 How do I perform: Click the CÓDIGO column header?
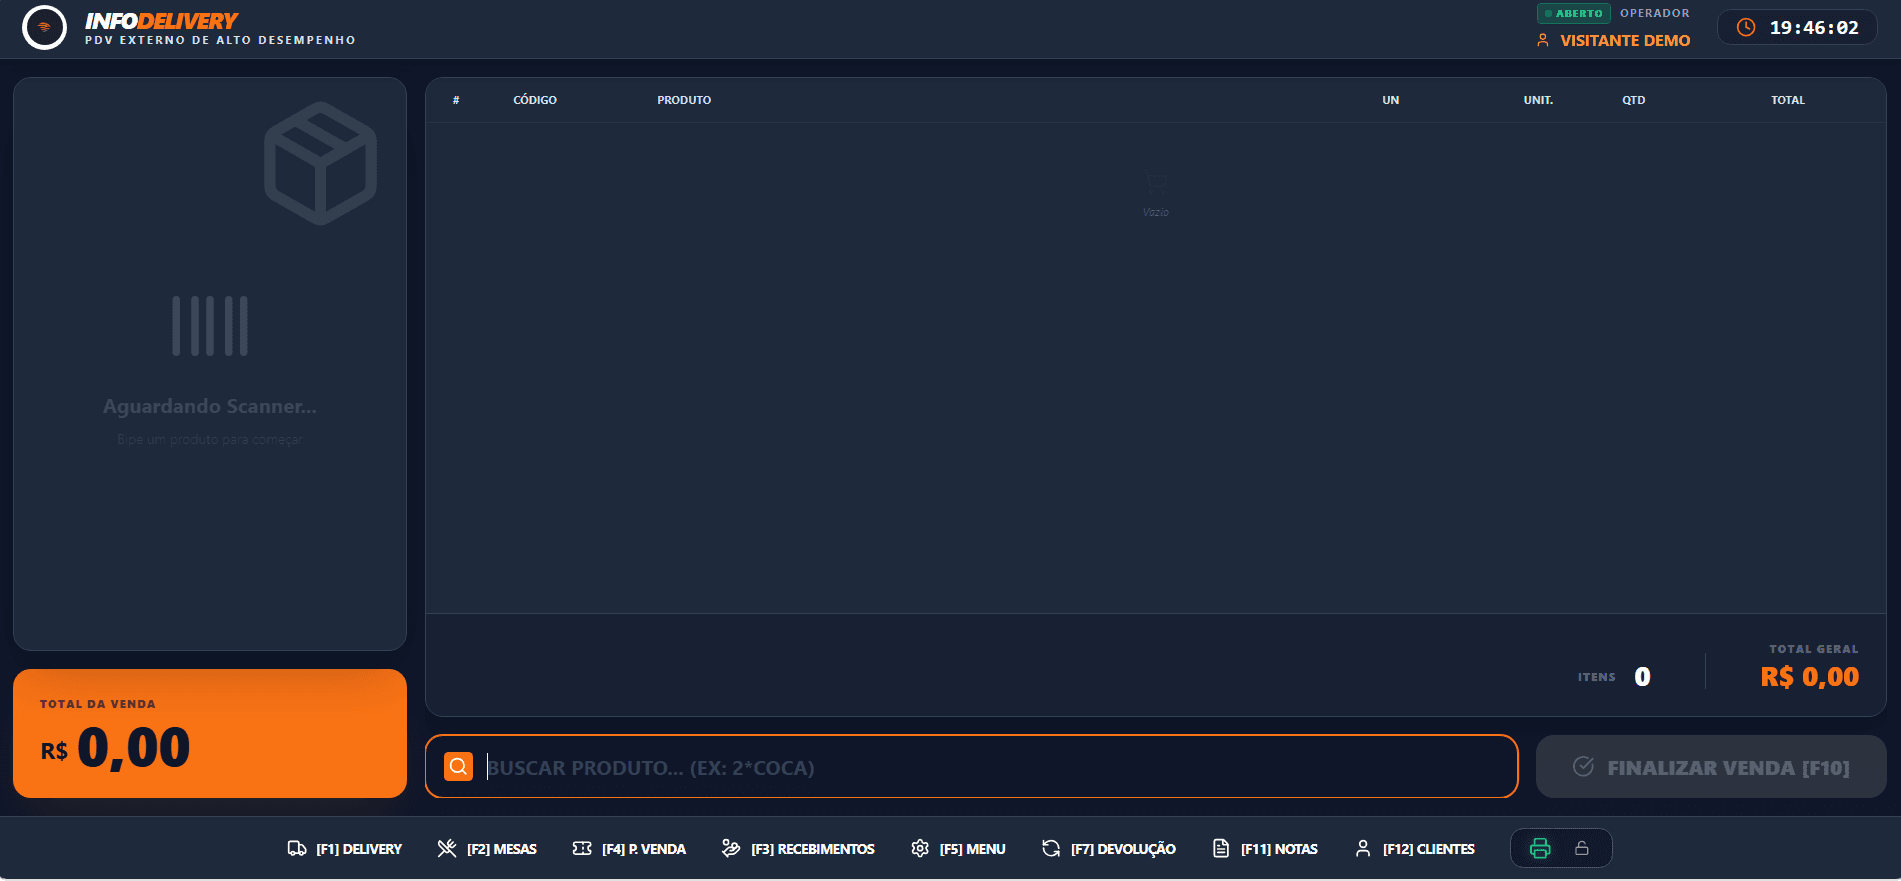(535, 100)
